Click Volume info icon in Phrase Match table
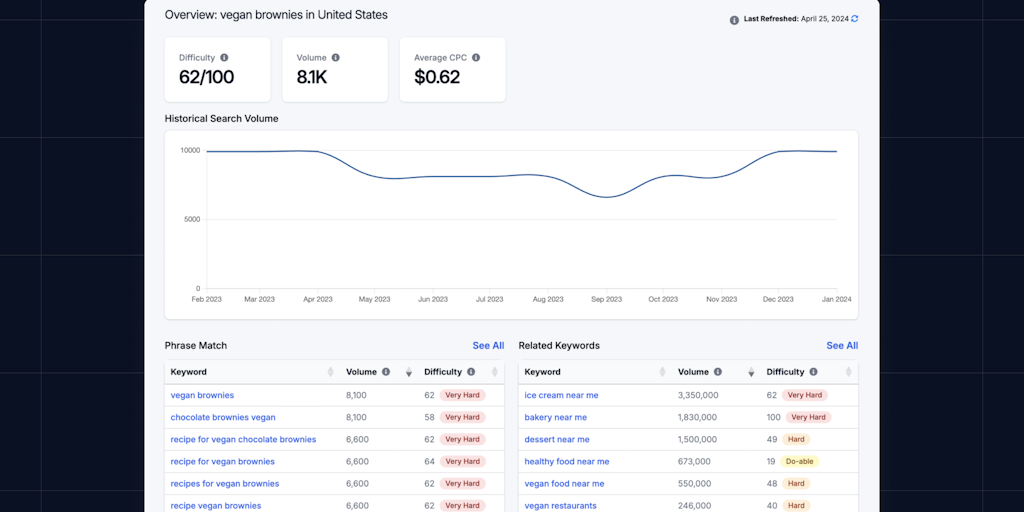 coord(386,372)
